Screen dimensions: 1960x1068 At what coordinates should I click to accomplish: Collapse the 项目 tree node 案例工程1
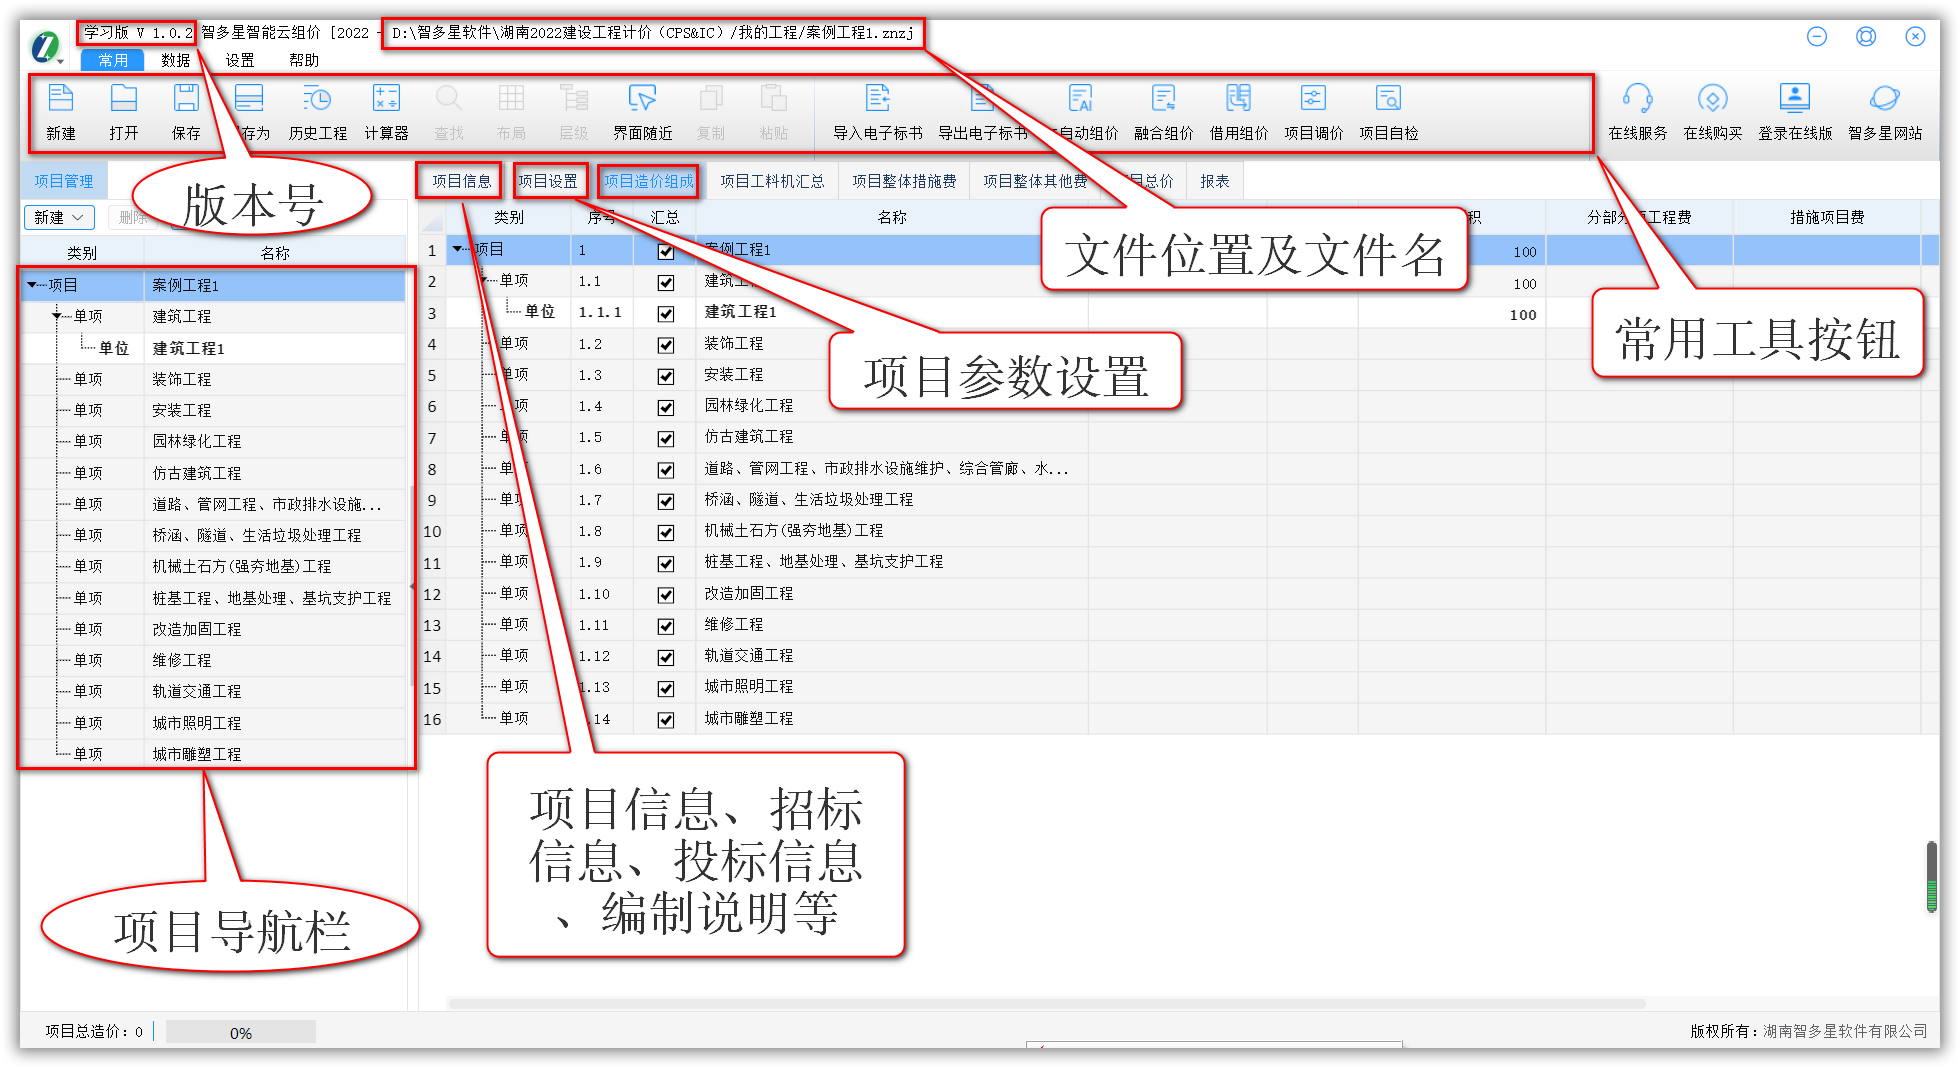[31, 285]
